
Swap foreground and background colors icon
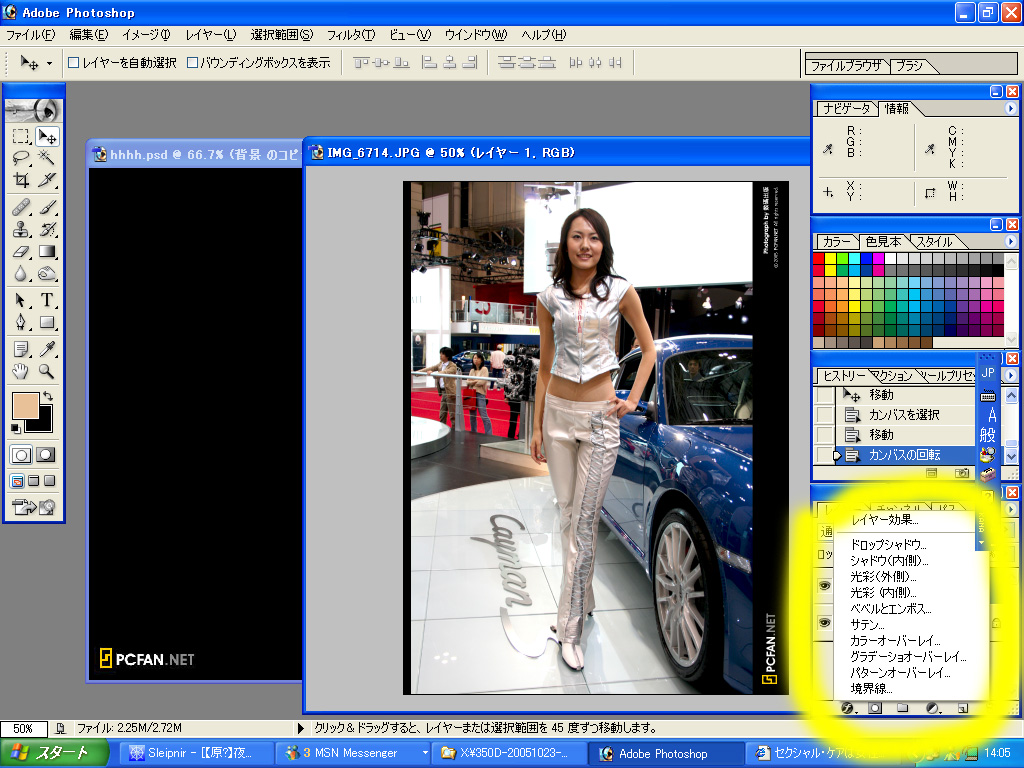47,397
